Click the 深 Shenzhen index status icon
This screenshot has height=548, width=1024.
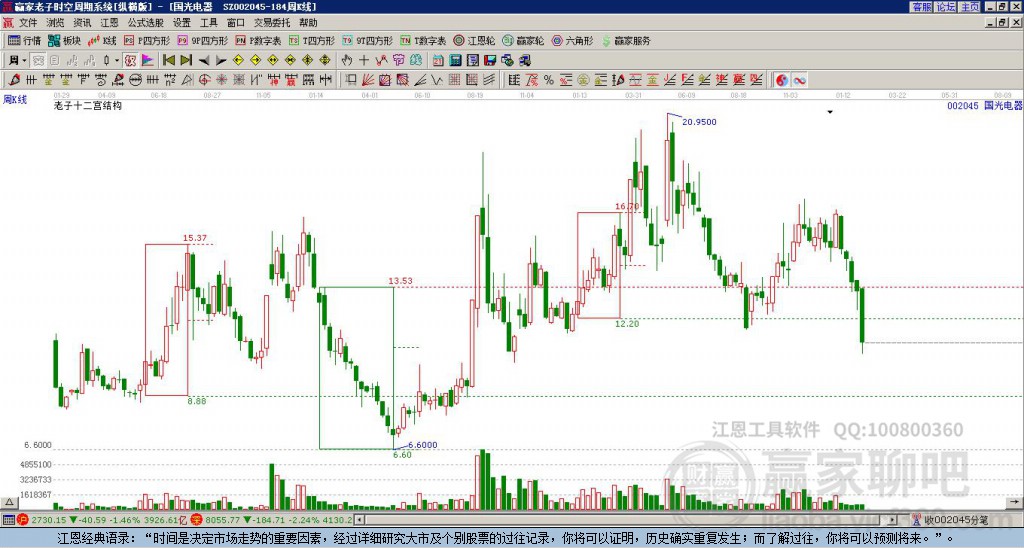[x=197, y=520]
